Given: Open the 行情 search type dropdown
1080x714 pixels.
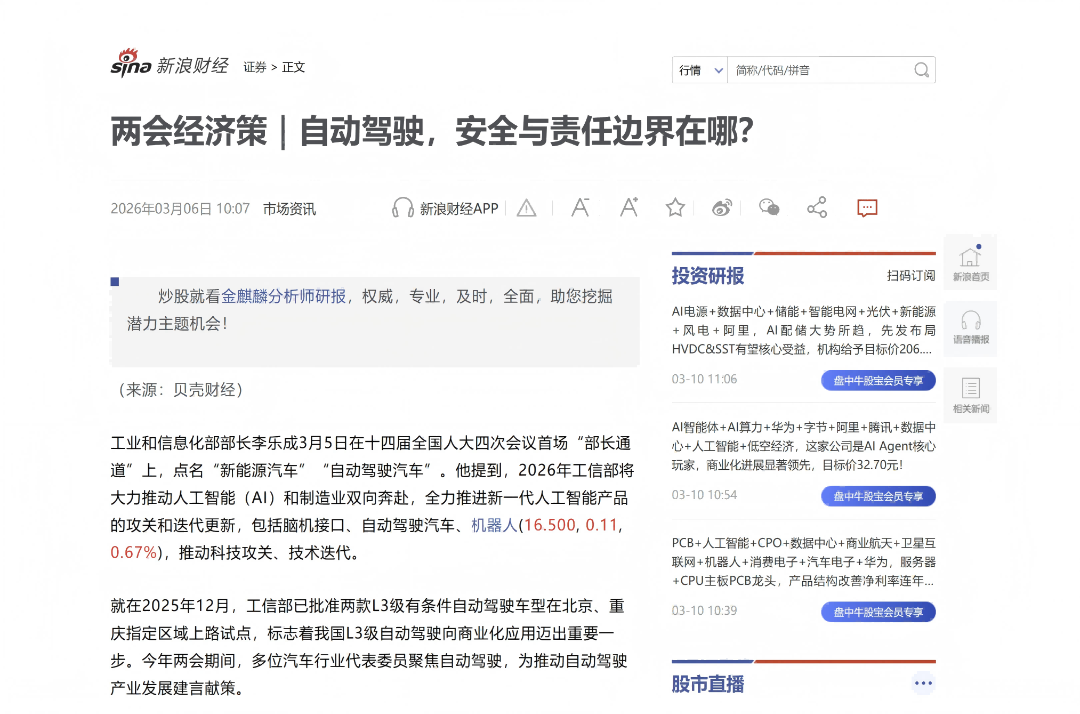Looking at the screenshot, I should coord(700,70).
